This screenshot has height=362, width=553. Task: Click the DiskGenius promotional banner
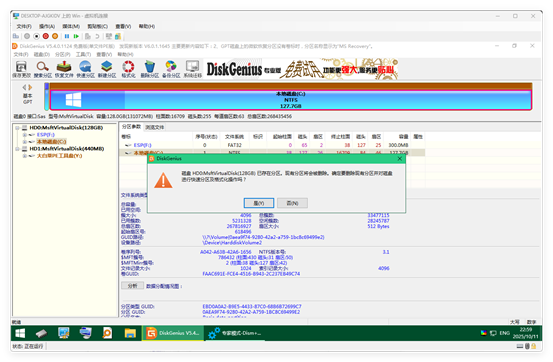pyautogui.click(x=302, y=69)
